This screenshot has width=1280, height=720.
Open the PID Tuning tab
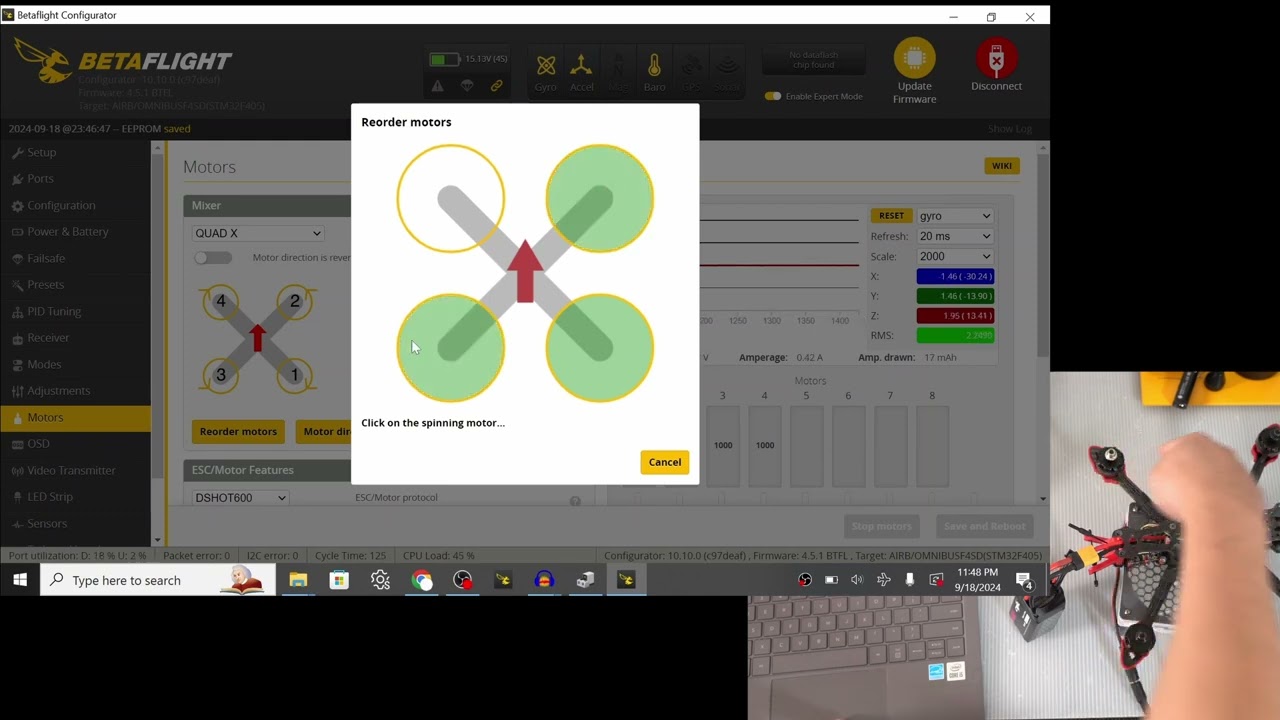coord(75,311)
